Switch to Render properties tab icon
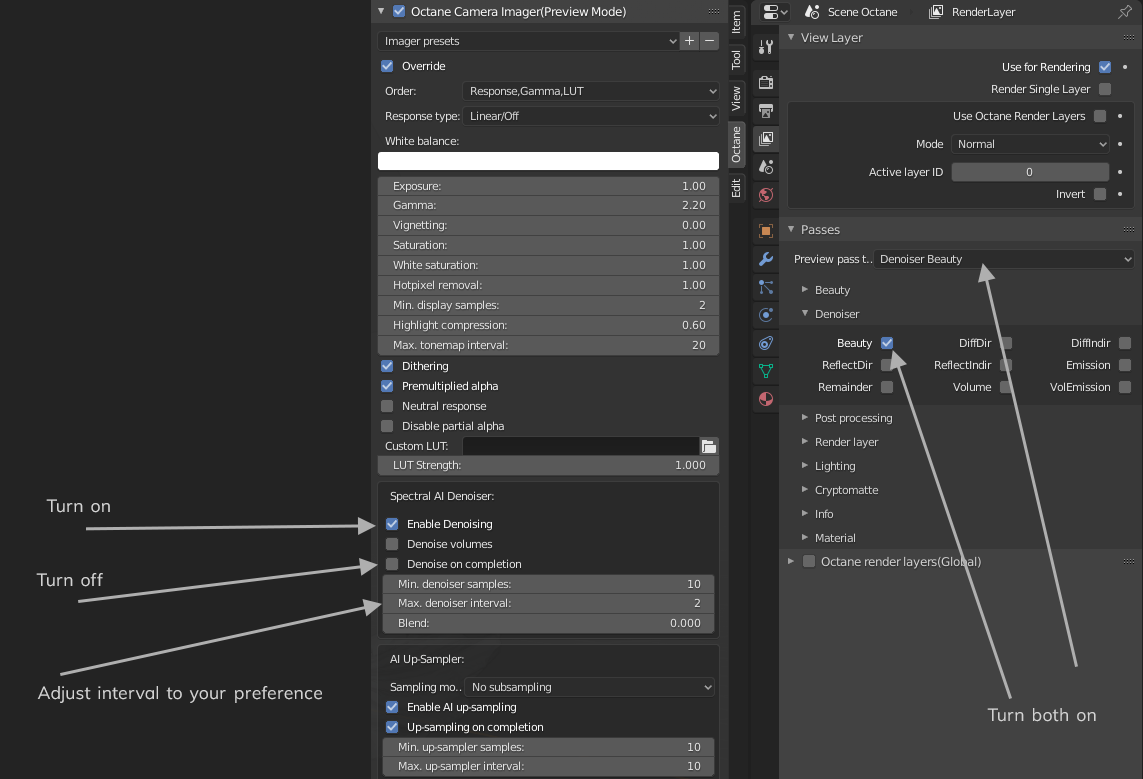Image resolution: width=1143 pixels, height=779 pixels. click(x=766, y=82)
